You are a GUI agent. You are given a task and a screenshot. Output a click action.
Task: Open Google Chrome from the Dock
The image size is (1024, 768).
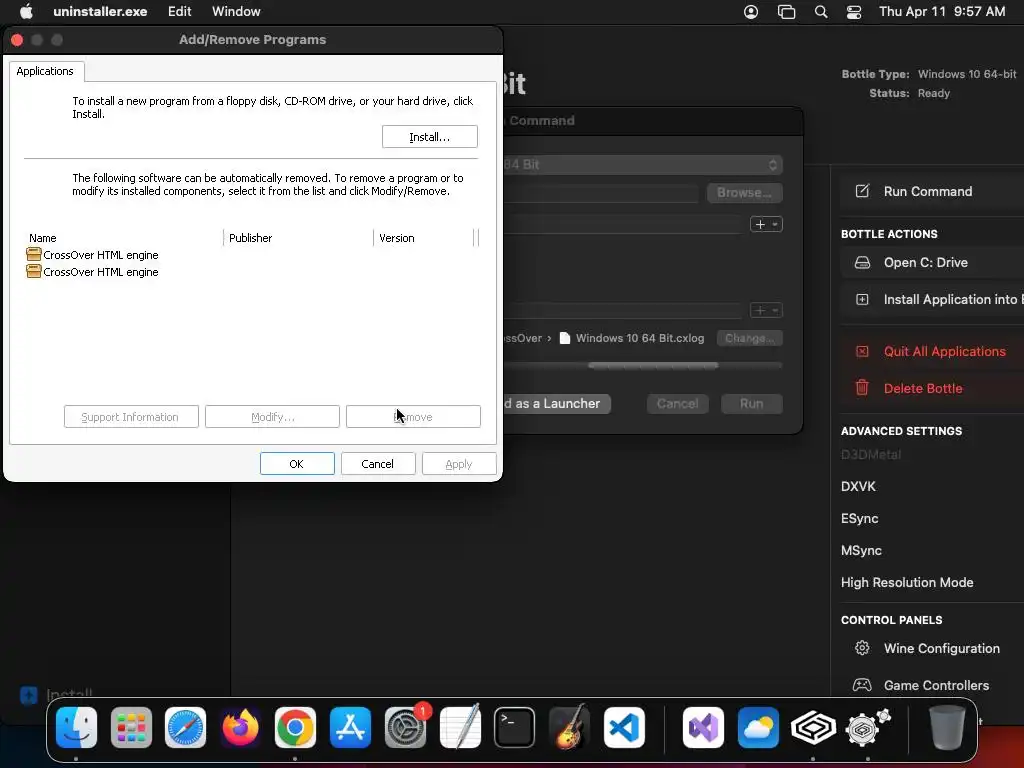[x=295, y=728]
